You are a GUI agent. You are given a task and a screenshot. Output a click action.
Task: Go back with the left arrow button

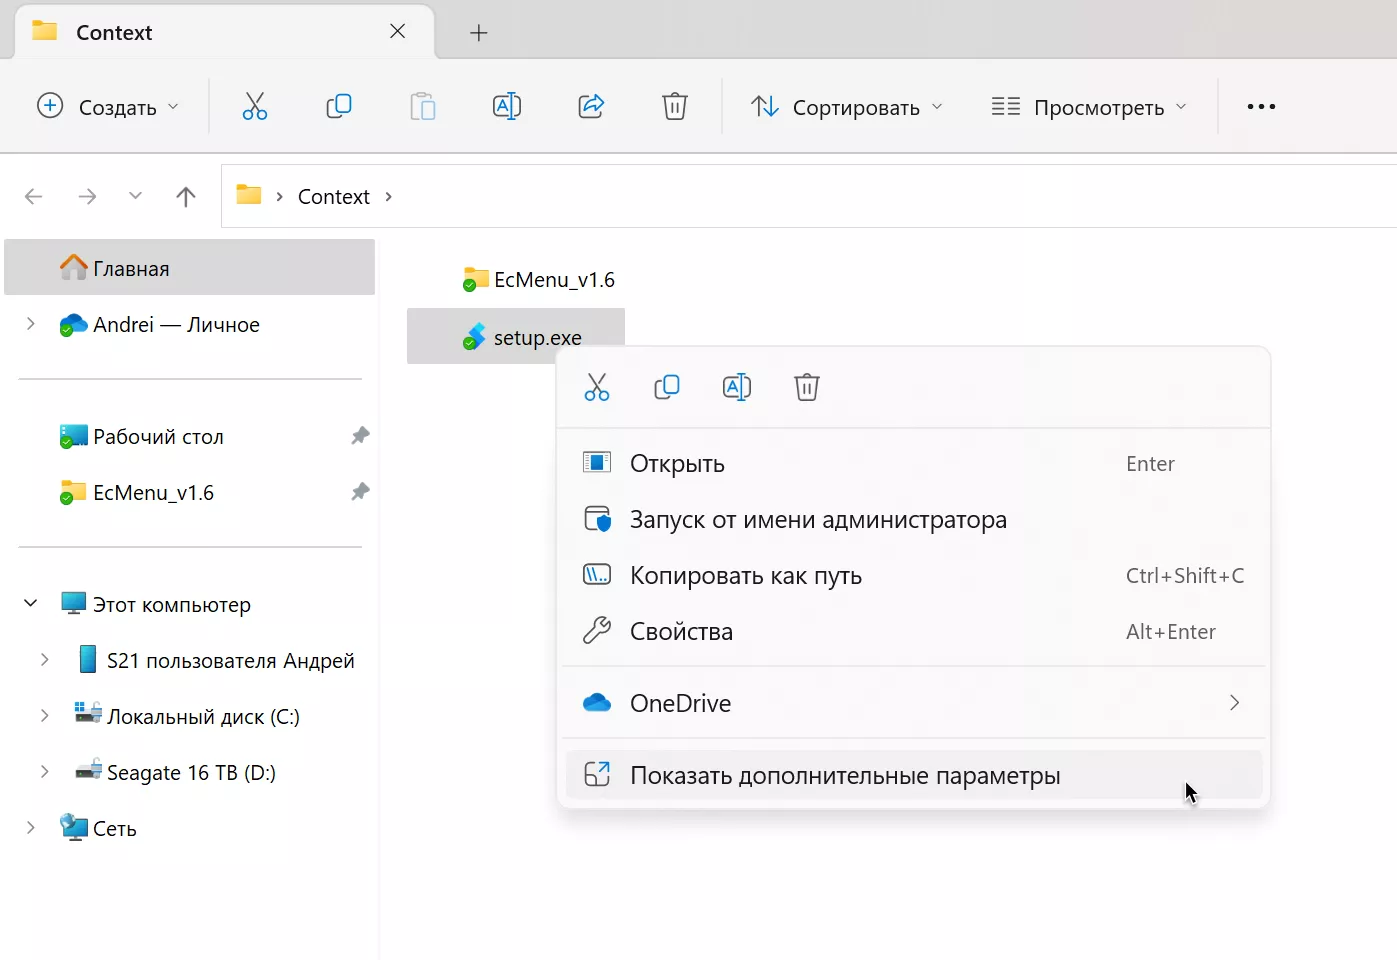click(x=34, y=196)
